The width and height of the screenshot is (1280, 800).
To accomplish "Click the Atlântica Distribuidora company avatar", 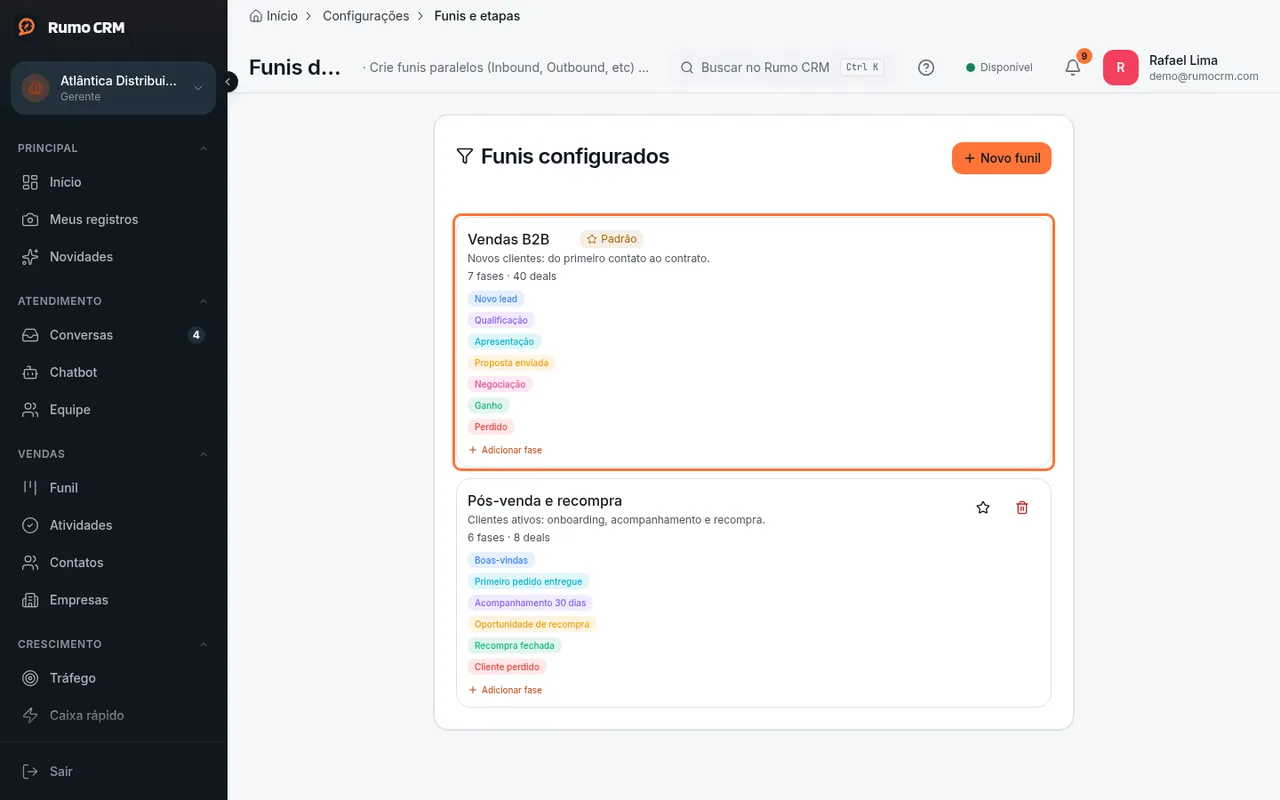I will (36, 88).
